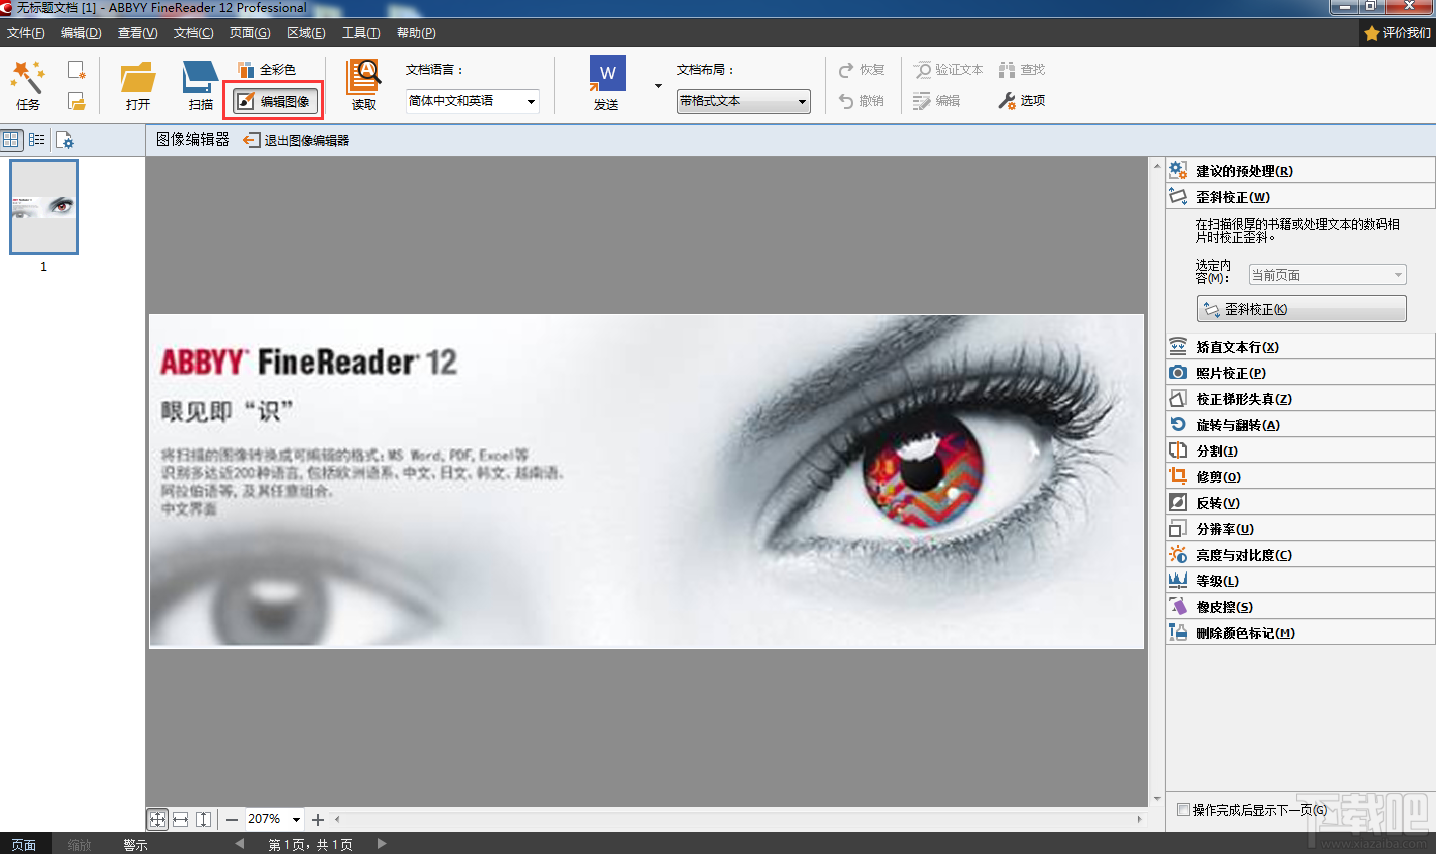Select the page 1 thumbnail

tap(43, 207)
